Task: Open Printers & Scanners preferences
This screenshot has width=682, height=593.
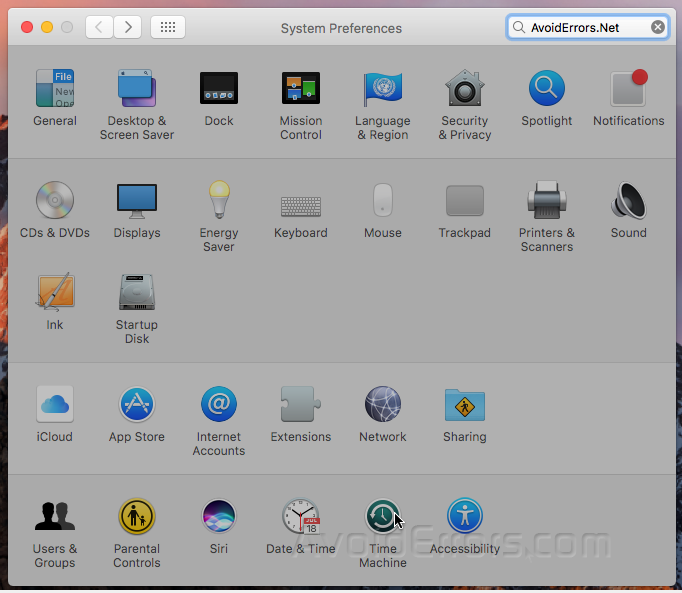Action: tap(546, 201)
